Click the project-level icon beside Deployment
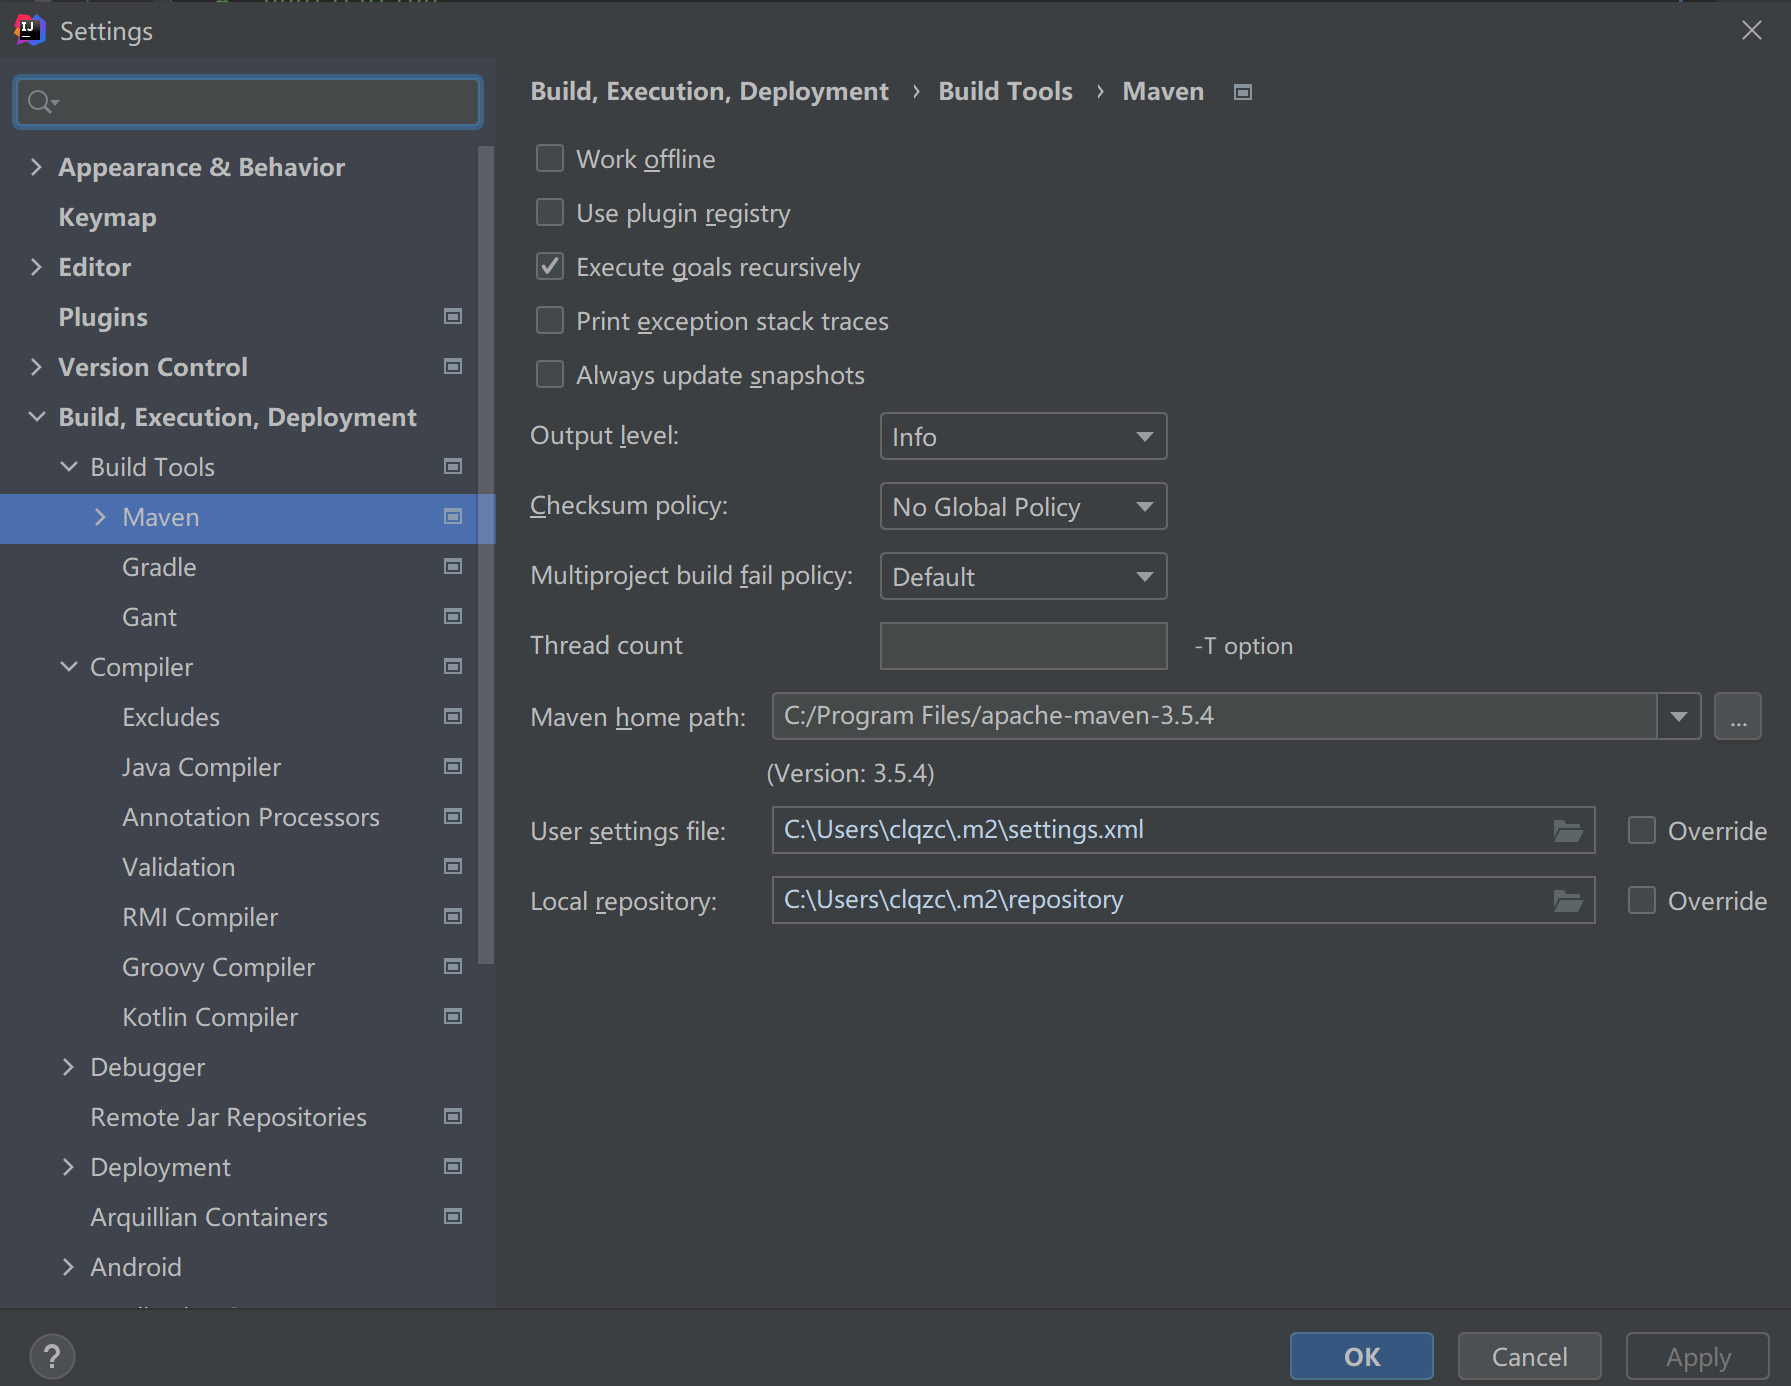 point(453,1167)
